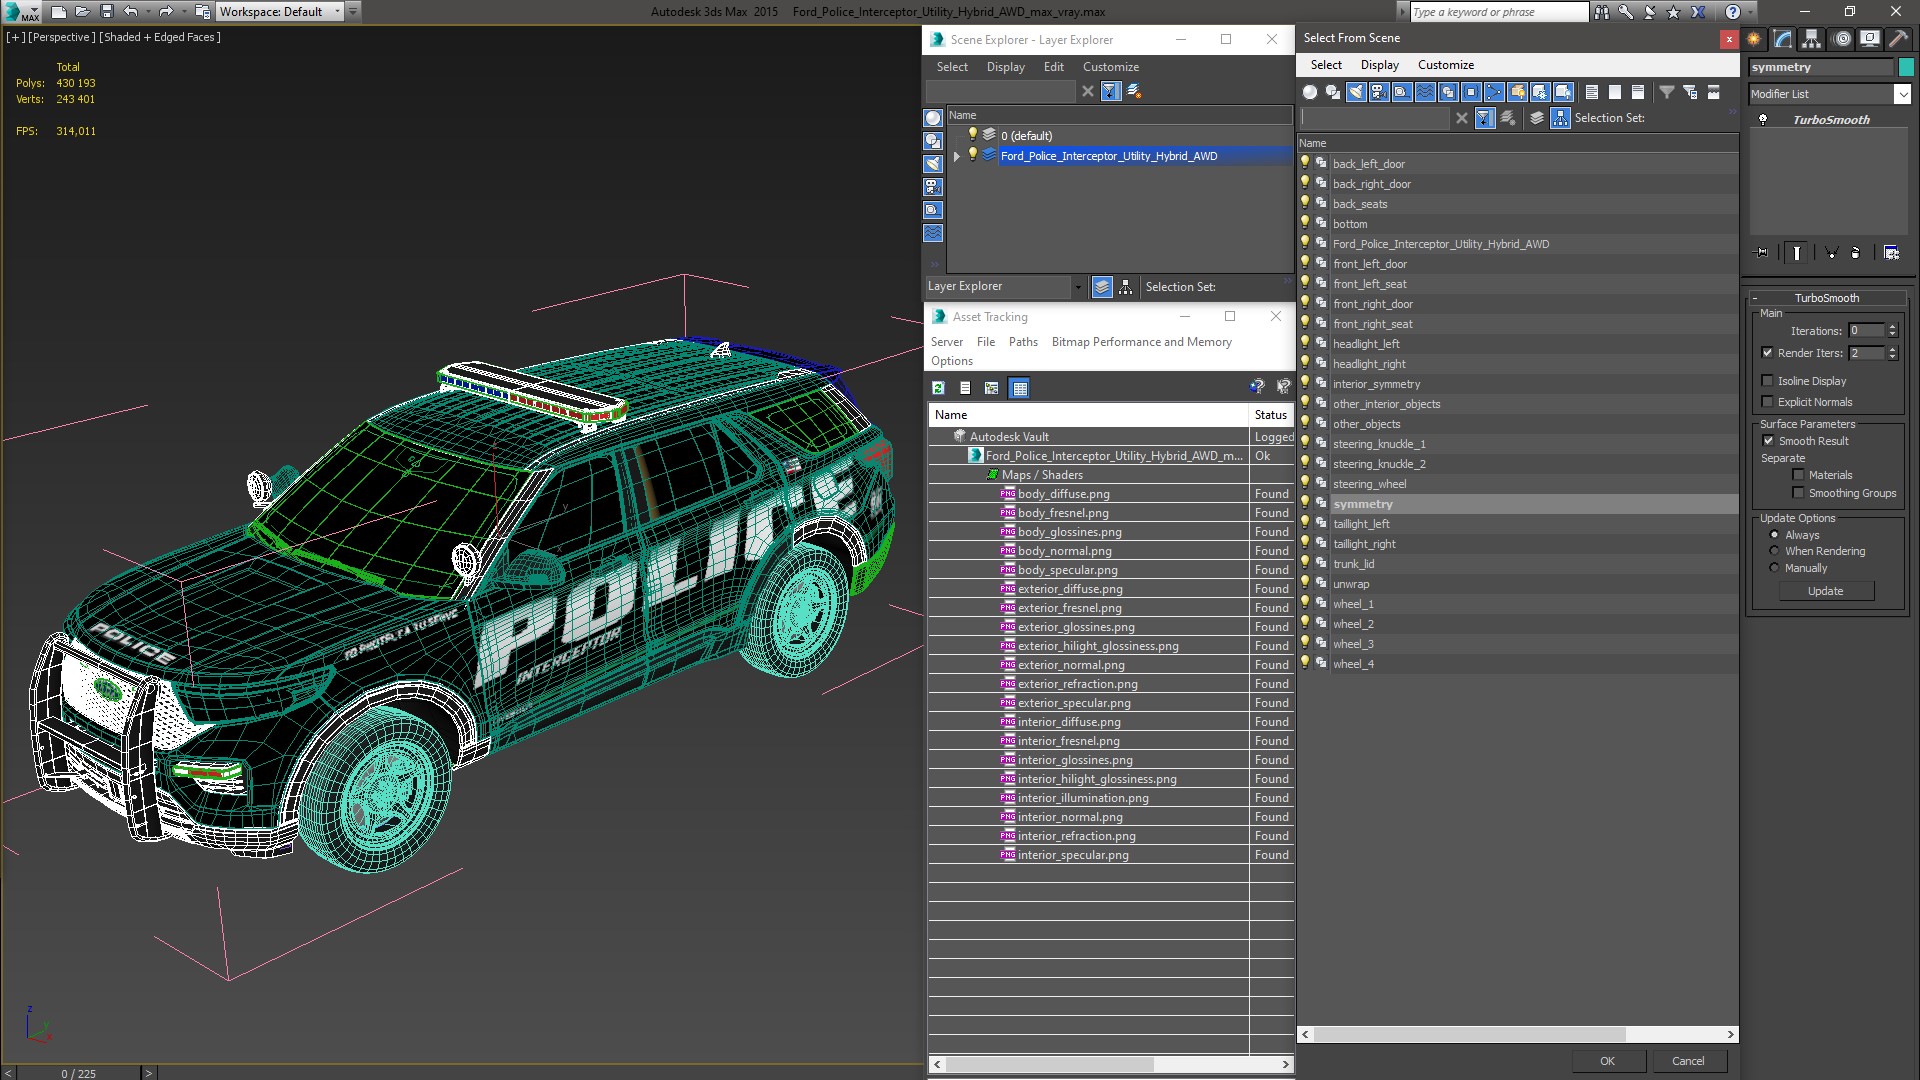
Task: Click Refresh icon in Asset Tracking toolbar
Action: [x=938, y=388]
